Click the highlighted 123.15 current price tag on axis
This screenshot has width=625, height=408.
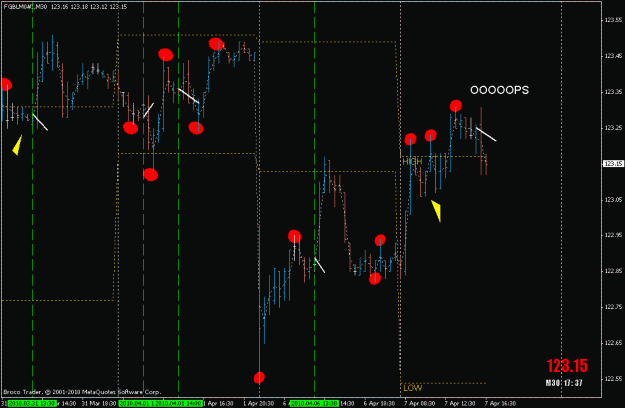point(613,164)
